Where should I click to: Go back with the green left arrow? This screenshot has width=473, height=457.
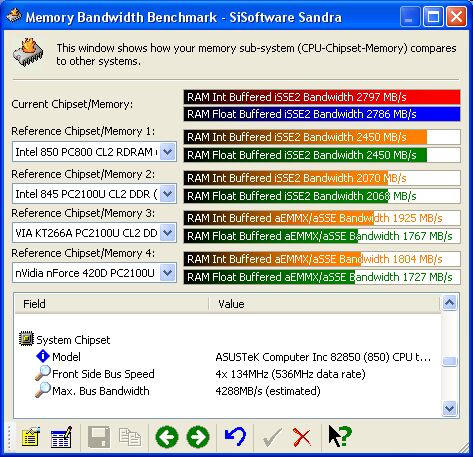tap(167, 437)
